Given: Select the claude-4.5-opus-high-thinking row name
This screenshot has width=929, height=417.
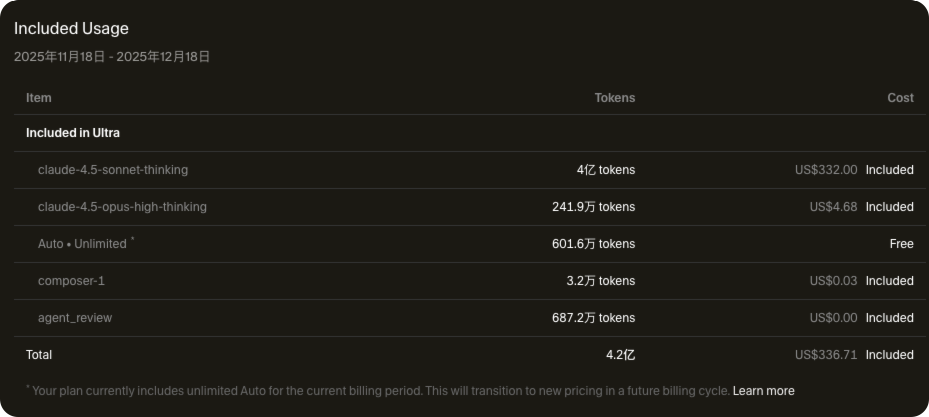Looking at the screenshot, I should tap(122, 207).
